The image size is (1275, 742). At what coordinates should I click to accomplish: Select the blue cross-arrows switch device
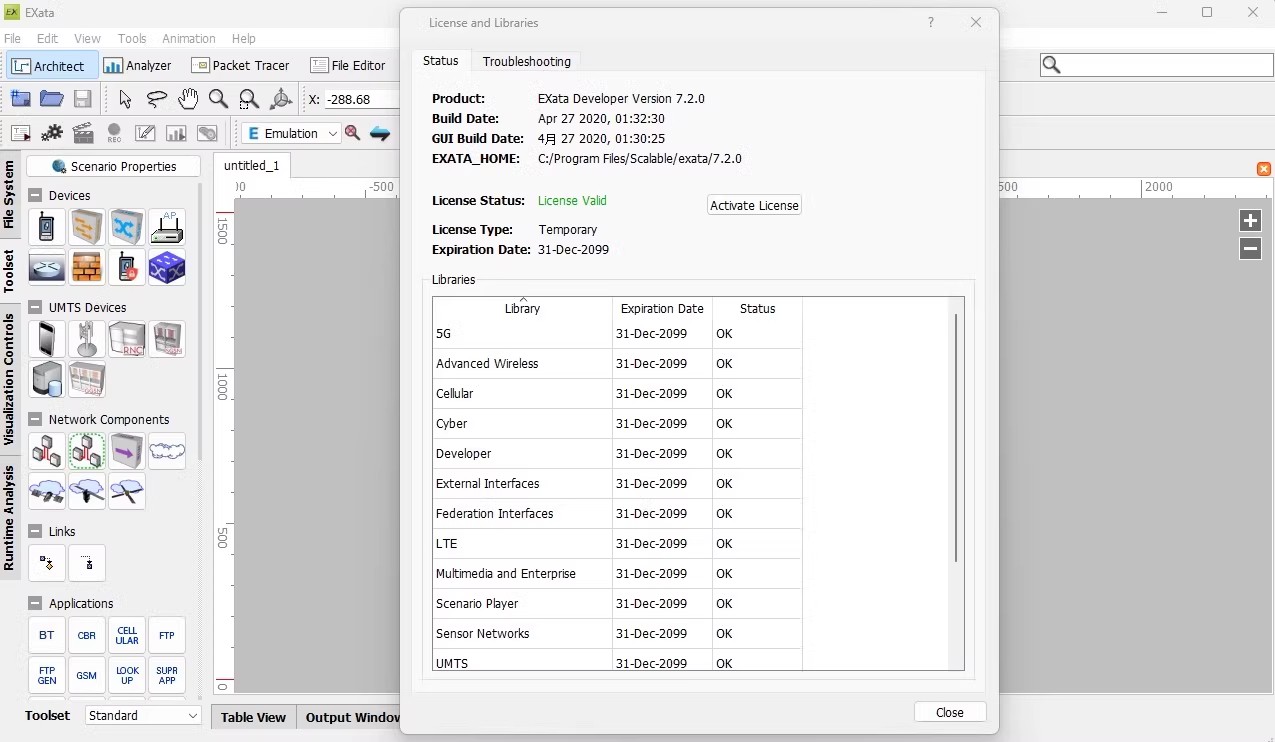coord(127,227)
